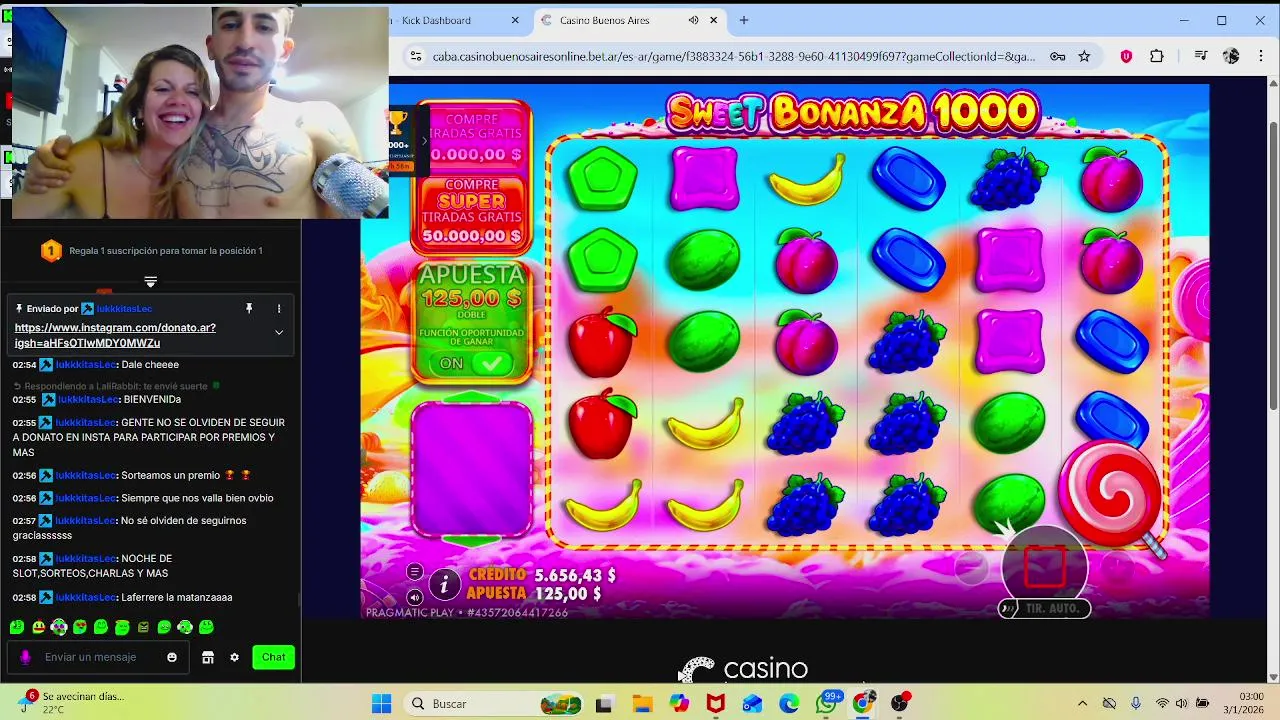Increase bet with the plus button
The image size is (1280, 720).
1118,568
